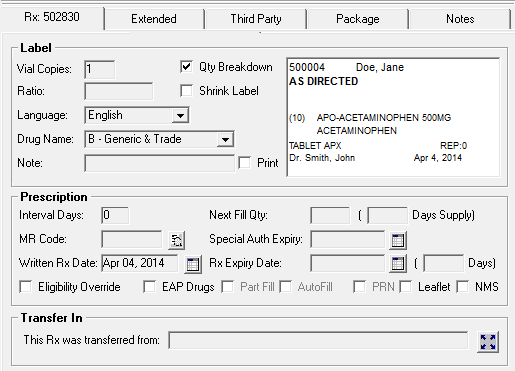Open the MR Code lookup icon

pyautogui.click(x=176, y=240)
